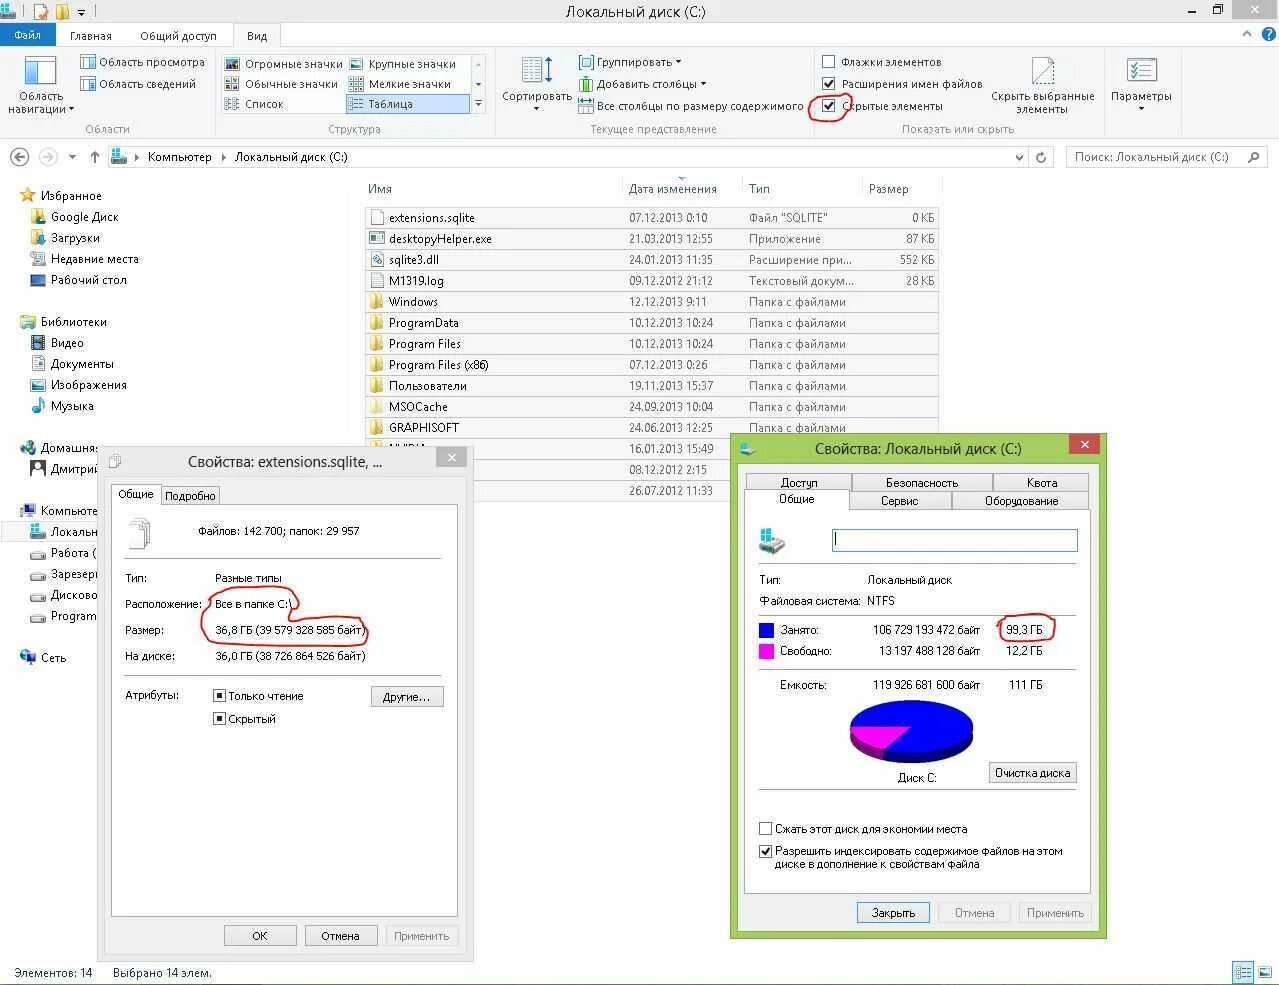Size all columns to fit content
The width and height of the screenshot is (1279, 985).
point(691,106)
